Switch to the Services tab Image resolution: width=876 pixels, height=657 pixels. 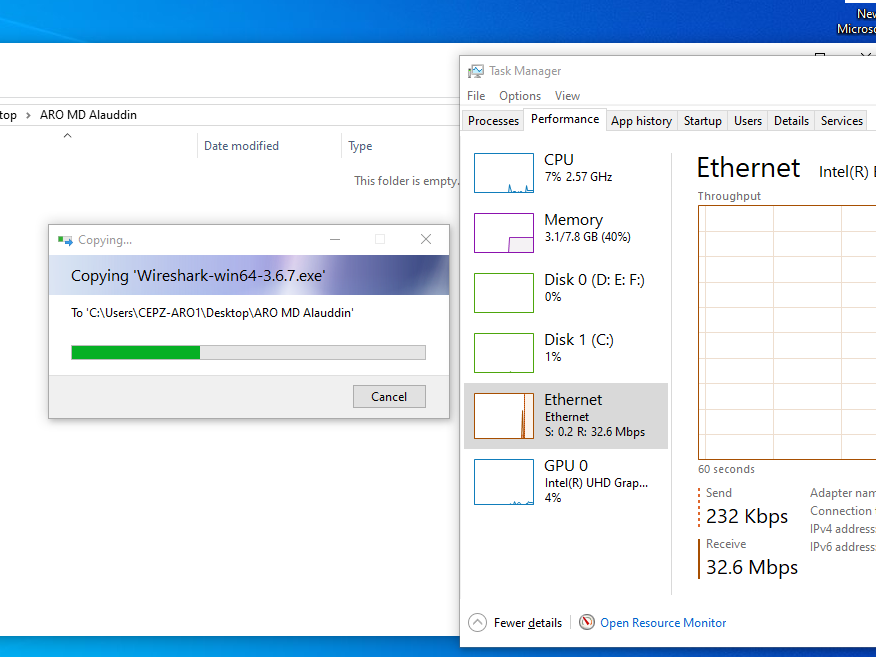pos(841,121)
